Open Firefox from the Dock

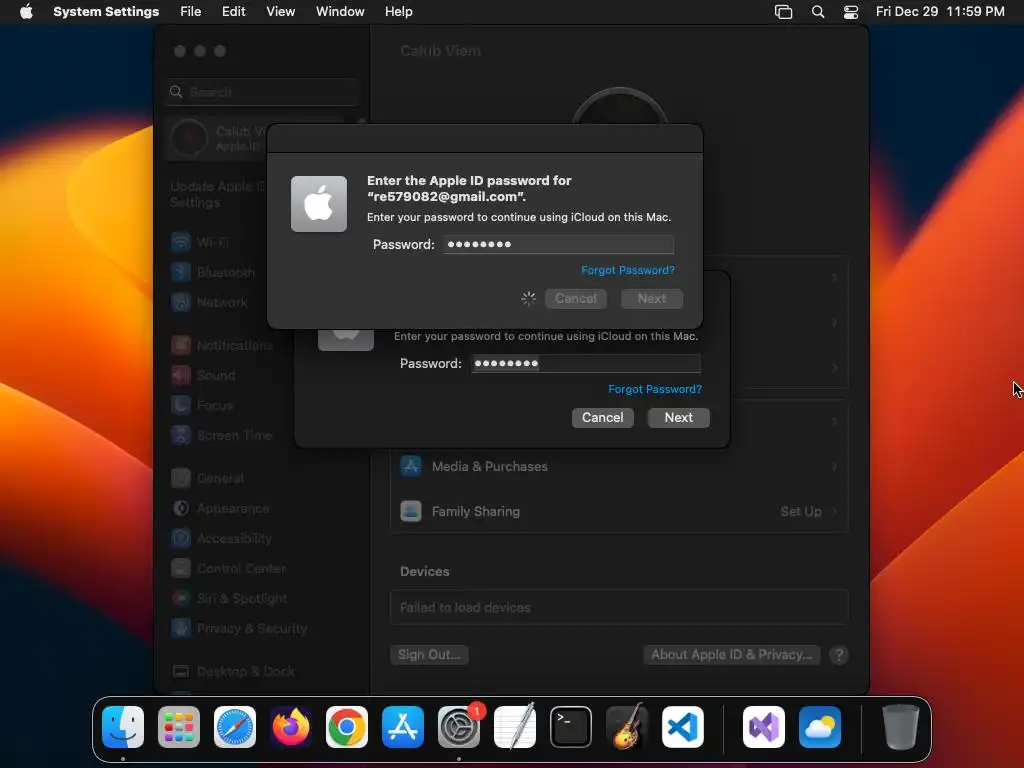pos(291,727)
